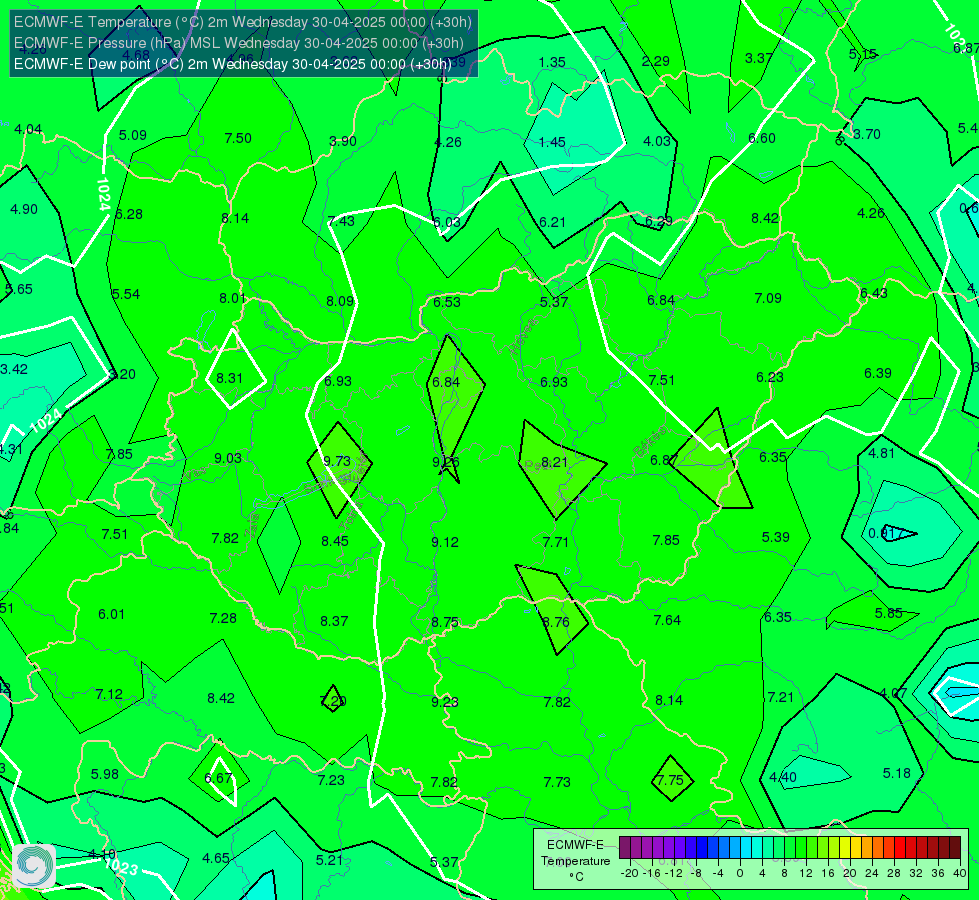Click the 4.40 grid value
The image size is (979, 900).
coord(783,778)
